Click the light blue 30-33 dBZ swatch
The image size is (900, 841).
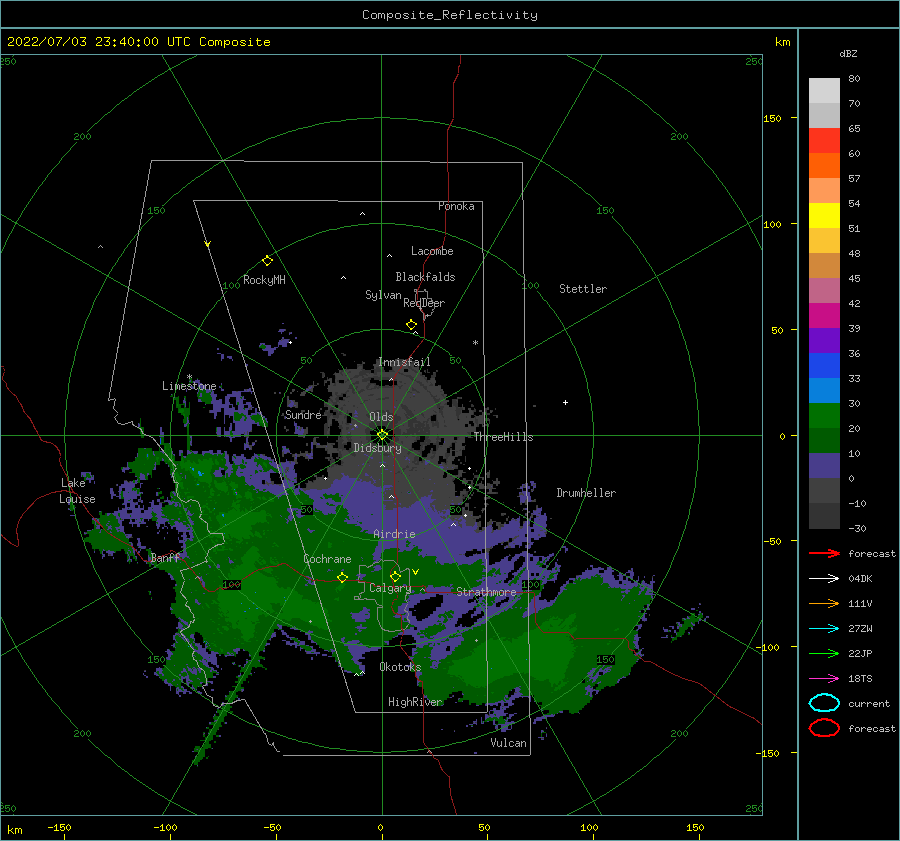[x=824, y=391]
